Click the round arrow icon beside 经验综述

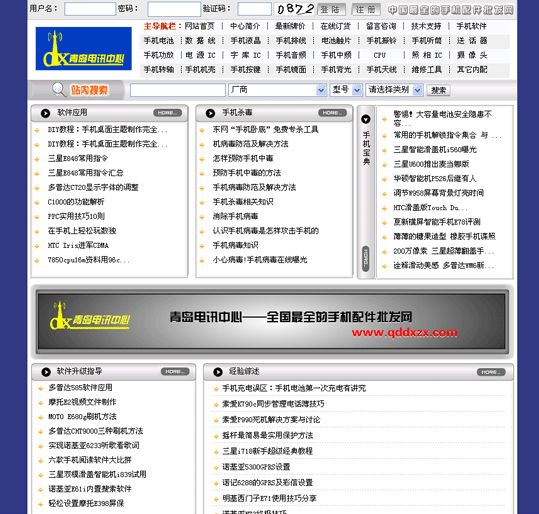click(218, 372)
